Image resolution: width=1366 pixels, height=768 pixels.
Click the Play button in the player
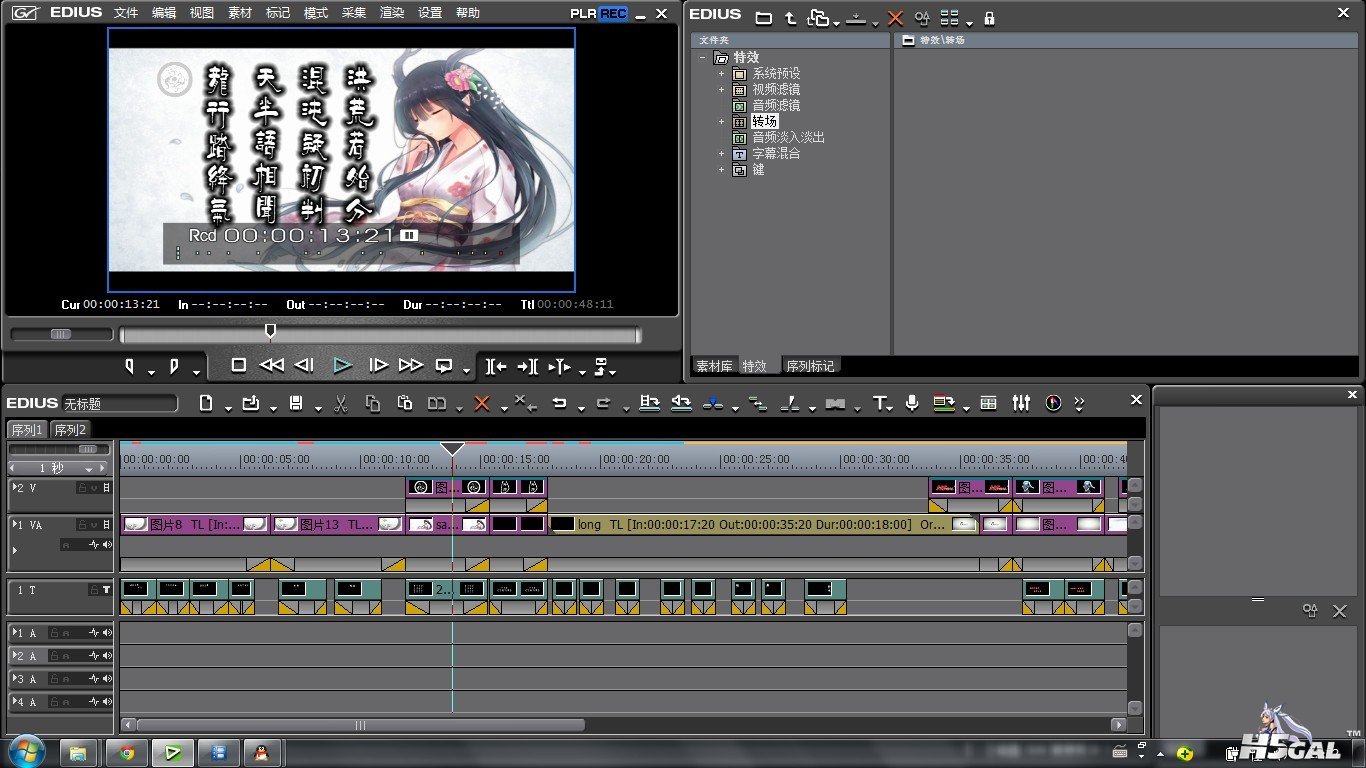(x=342, y=366)
